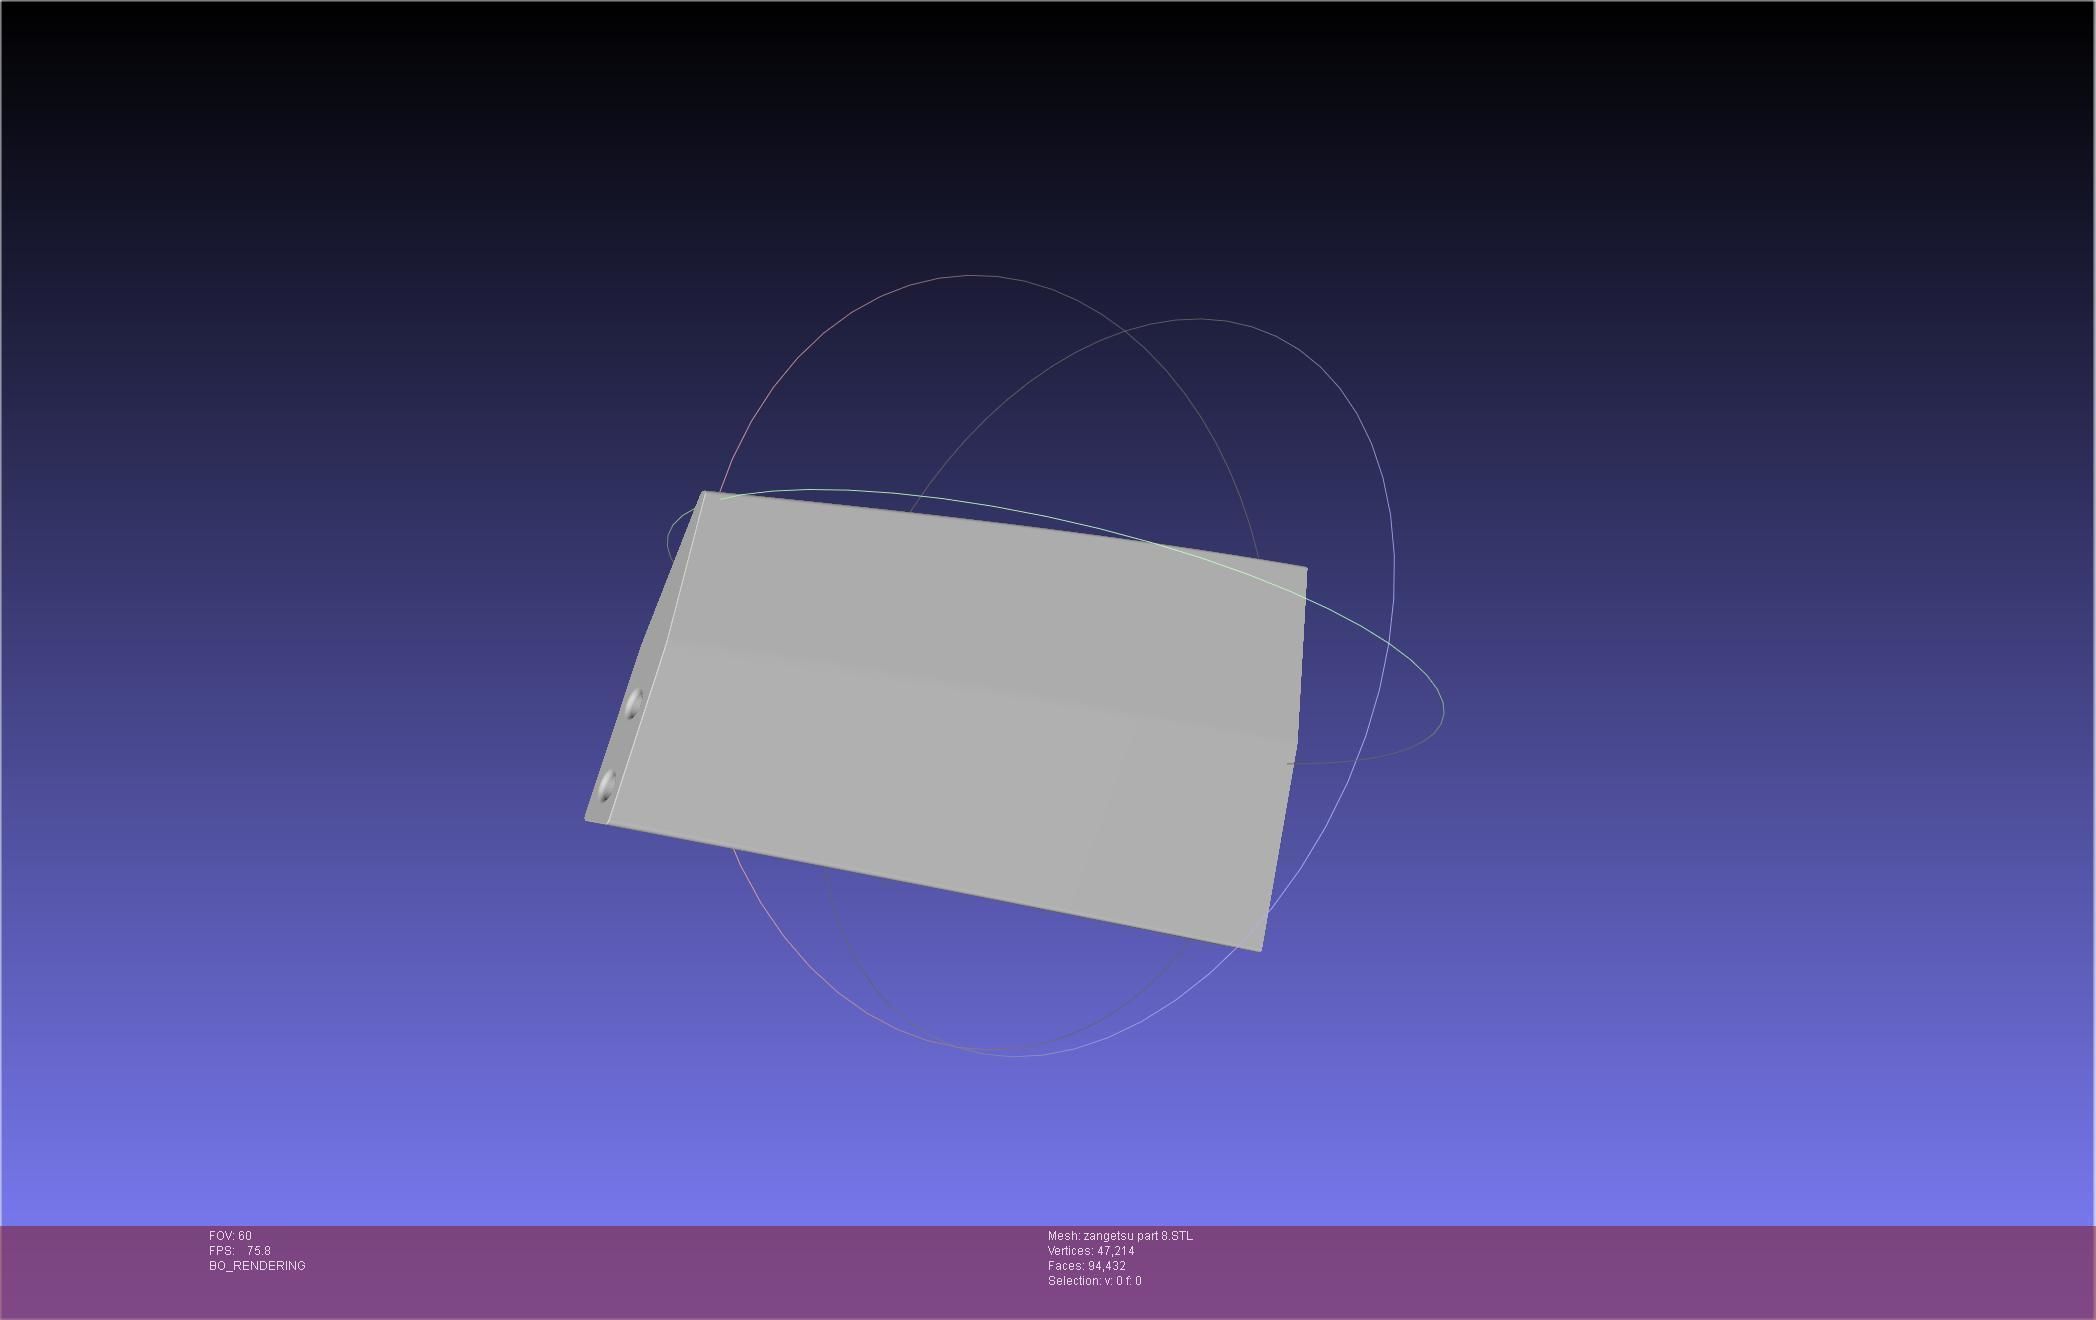Click the Vertices: 47,214 label
Screen dimensions: 2096x1320
point(1090,1251)
